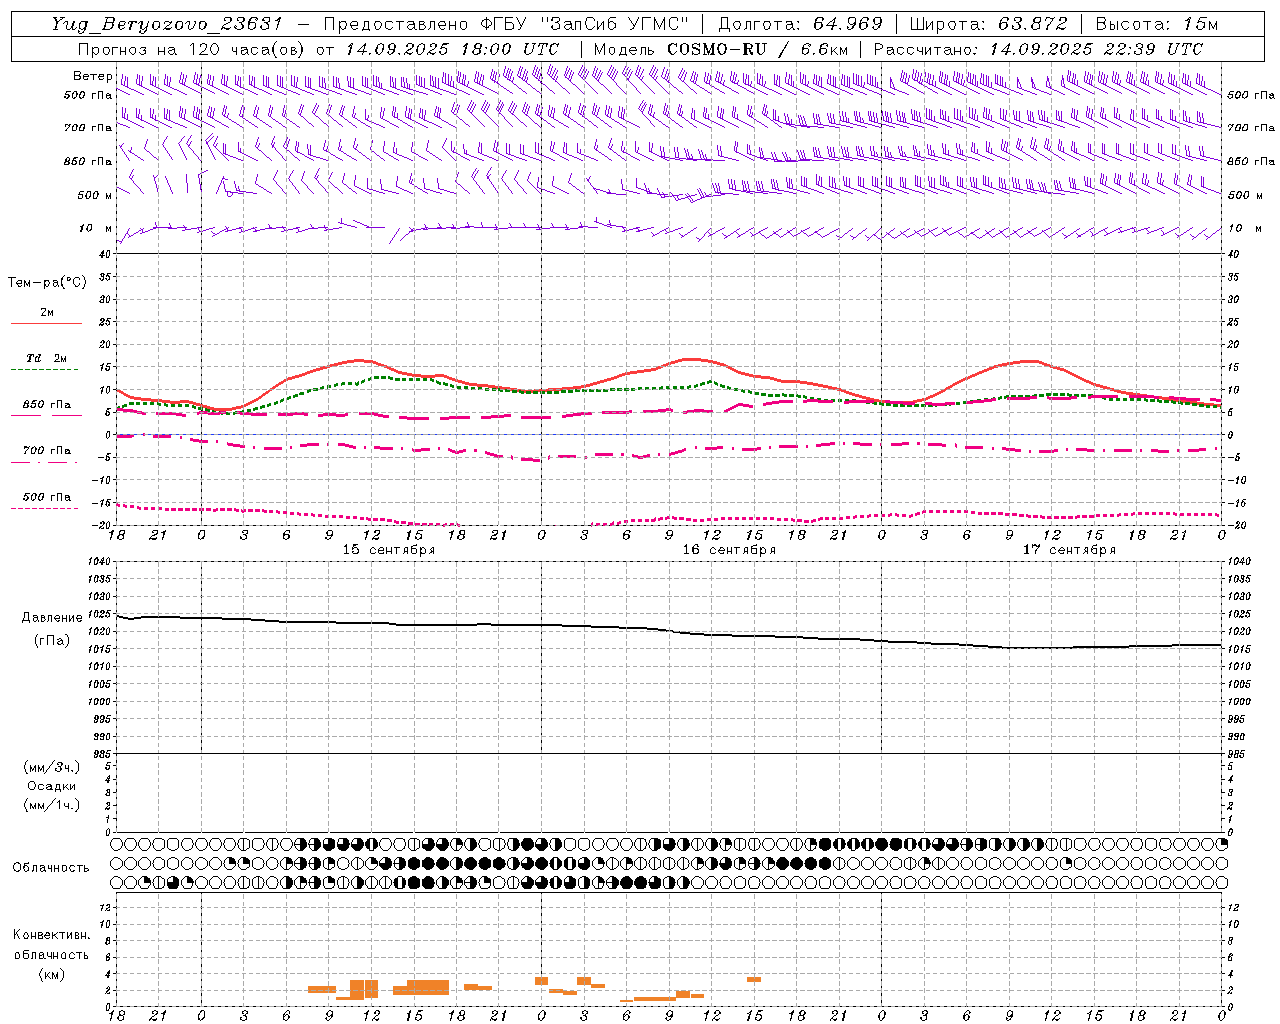Click the 'Модель COSMO-RU / 6.6км' label
Image resolution: width=1280 pixels, height=1024 pixels.
pyautogui.click(x=720, y=49)
